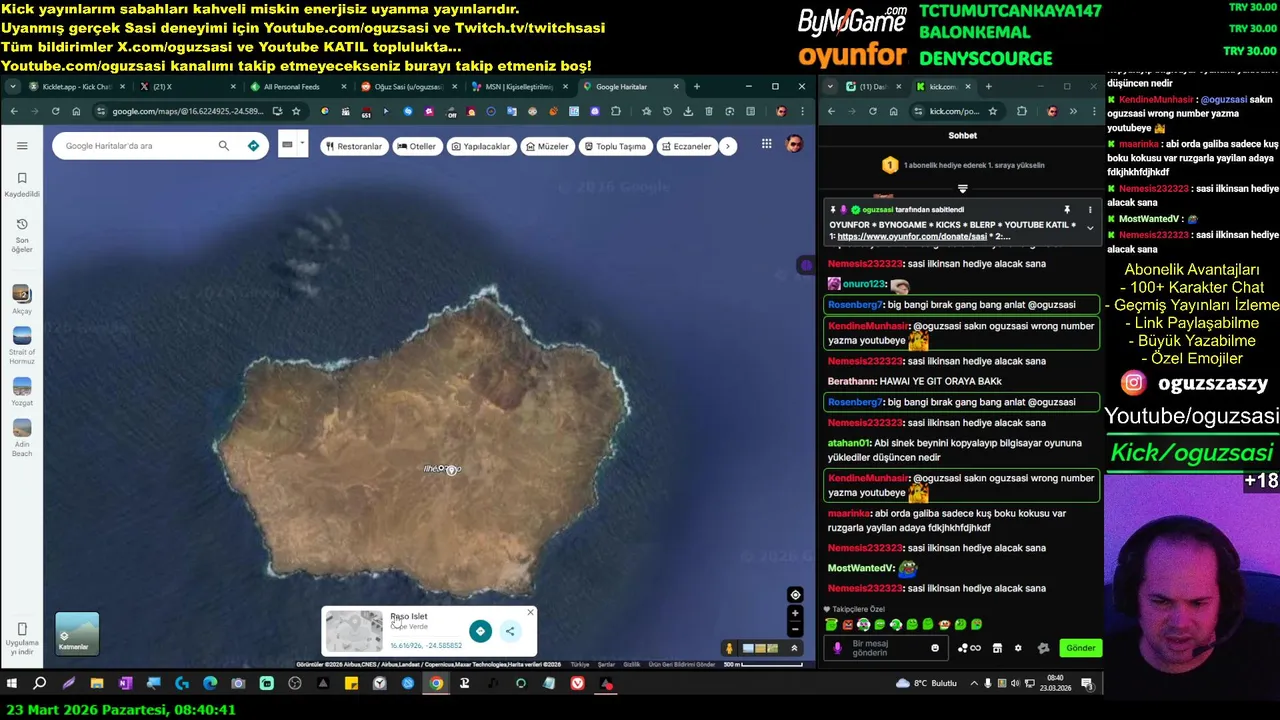Select the Yozgat recent place
Screen dimensions: 1280x720
pyautogui.click(x=22, y=391)
